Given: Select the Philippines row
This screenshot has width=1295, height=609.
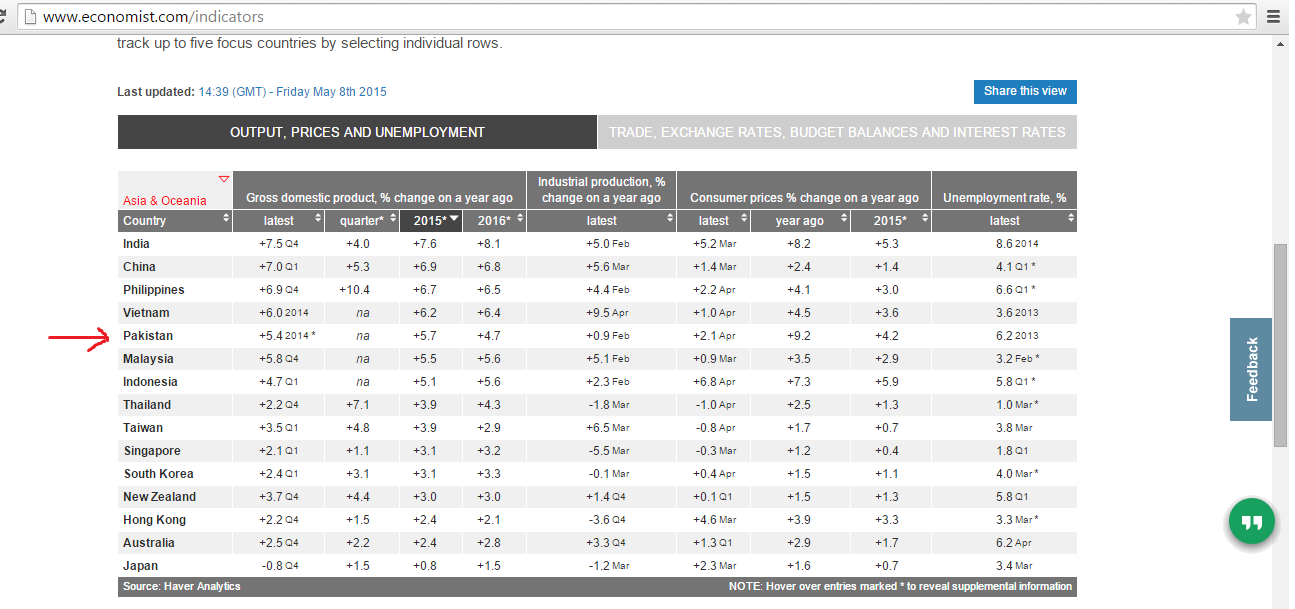Looking at the screenshot, I should (x=597, y=290).
